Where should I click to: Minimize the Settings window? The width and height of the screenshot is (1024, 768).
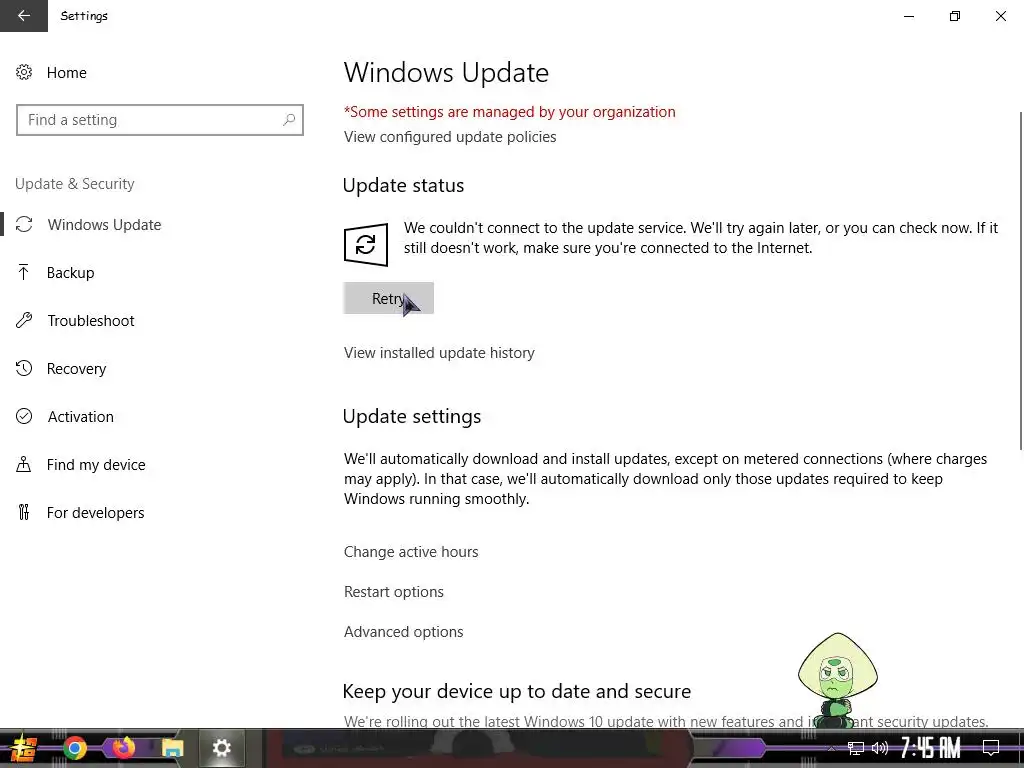[x=909, y=16]
